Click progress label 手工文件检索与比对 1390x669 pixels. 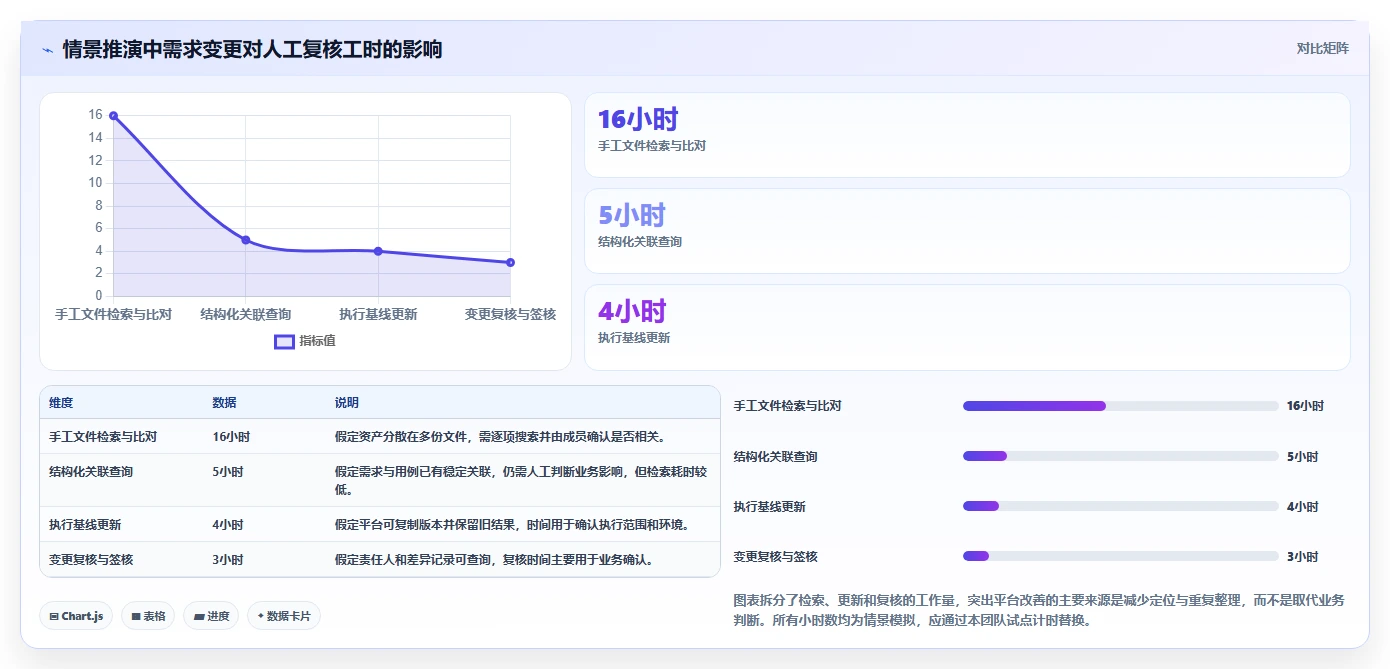788,406
